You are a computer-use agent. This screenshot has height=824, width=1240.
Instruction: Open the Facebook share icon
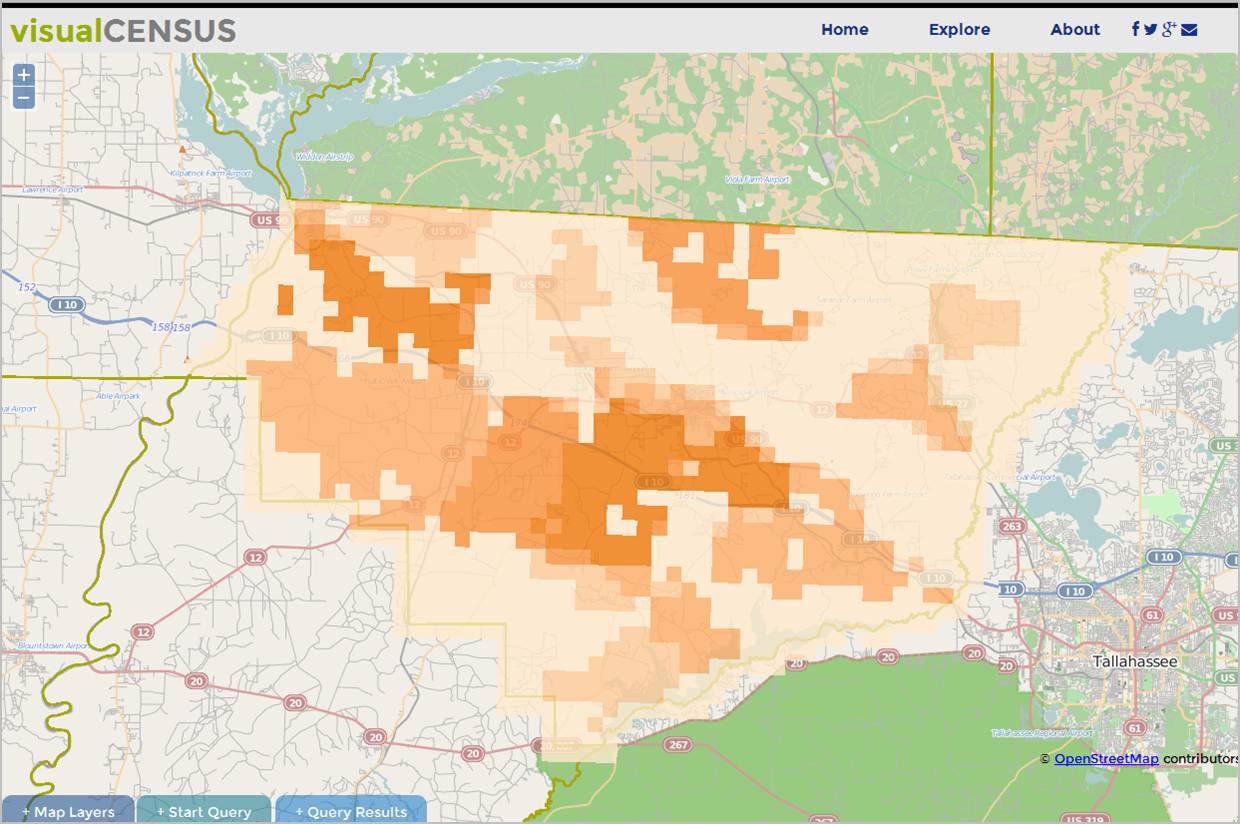click(1136, 29)
